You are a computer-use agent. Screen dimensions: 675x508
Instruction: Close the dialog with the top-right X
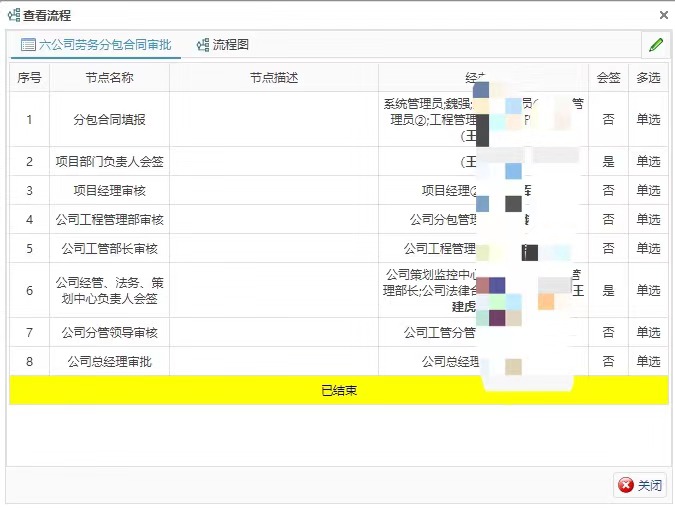[664, 16]
